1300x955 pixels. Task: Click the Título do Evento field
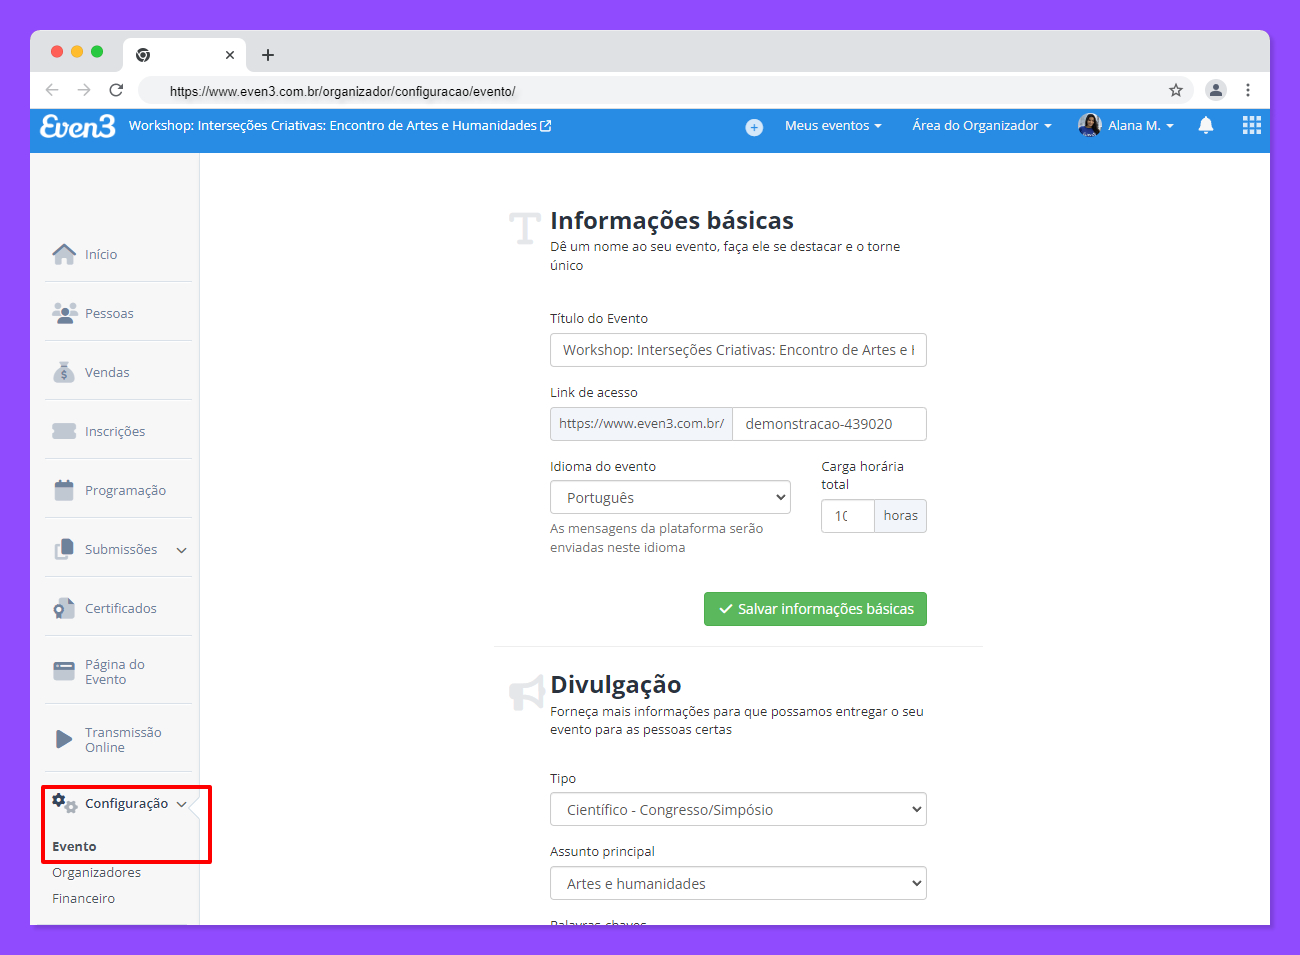point(738,350)
